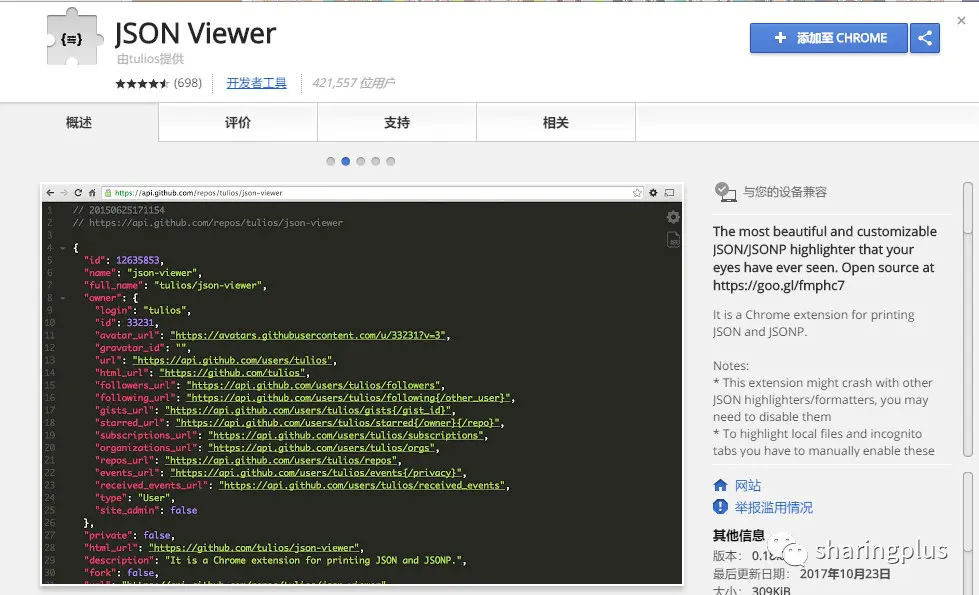
Task: Click the browser back arrow in screenshot
Action: [x=51, y=193]
